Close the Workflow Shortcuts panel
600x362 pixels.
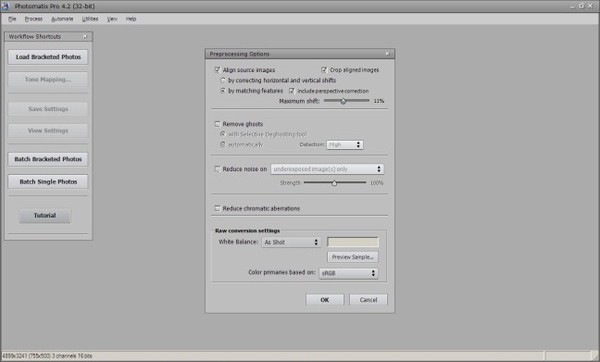coord(85,37)
